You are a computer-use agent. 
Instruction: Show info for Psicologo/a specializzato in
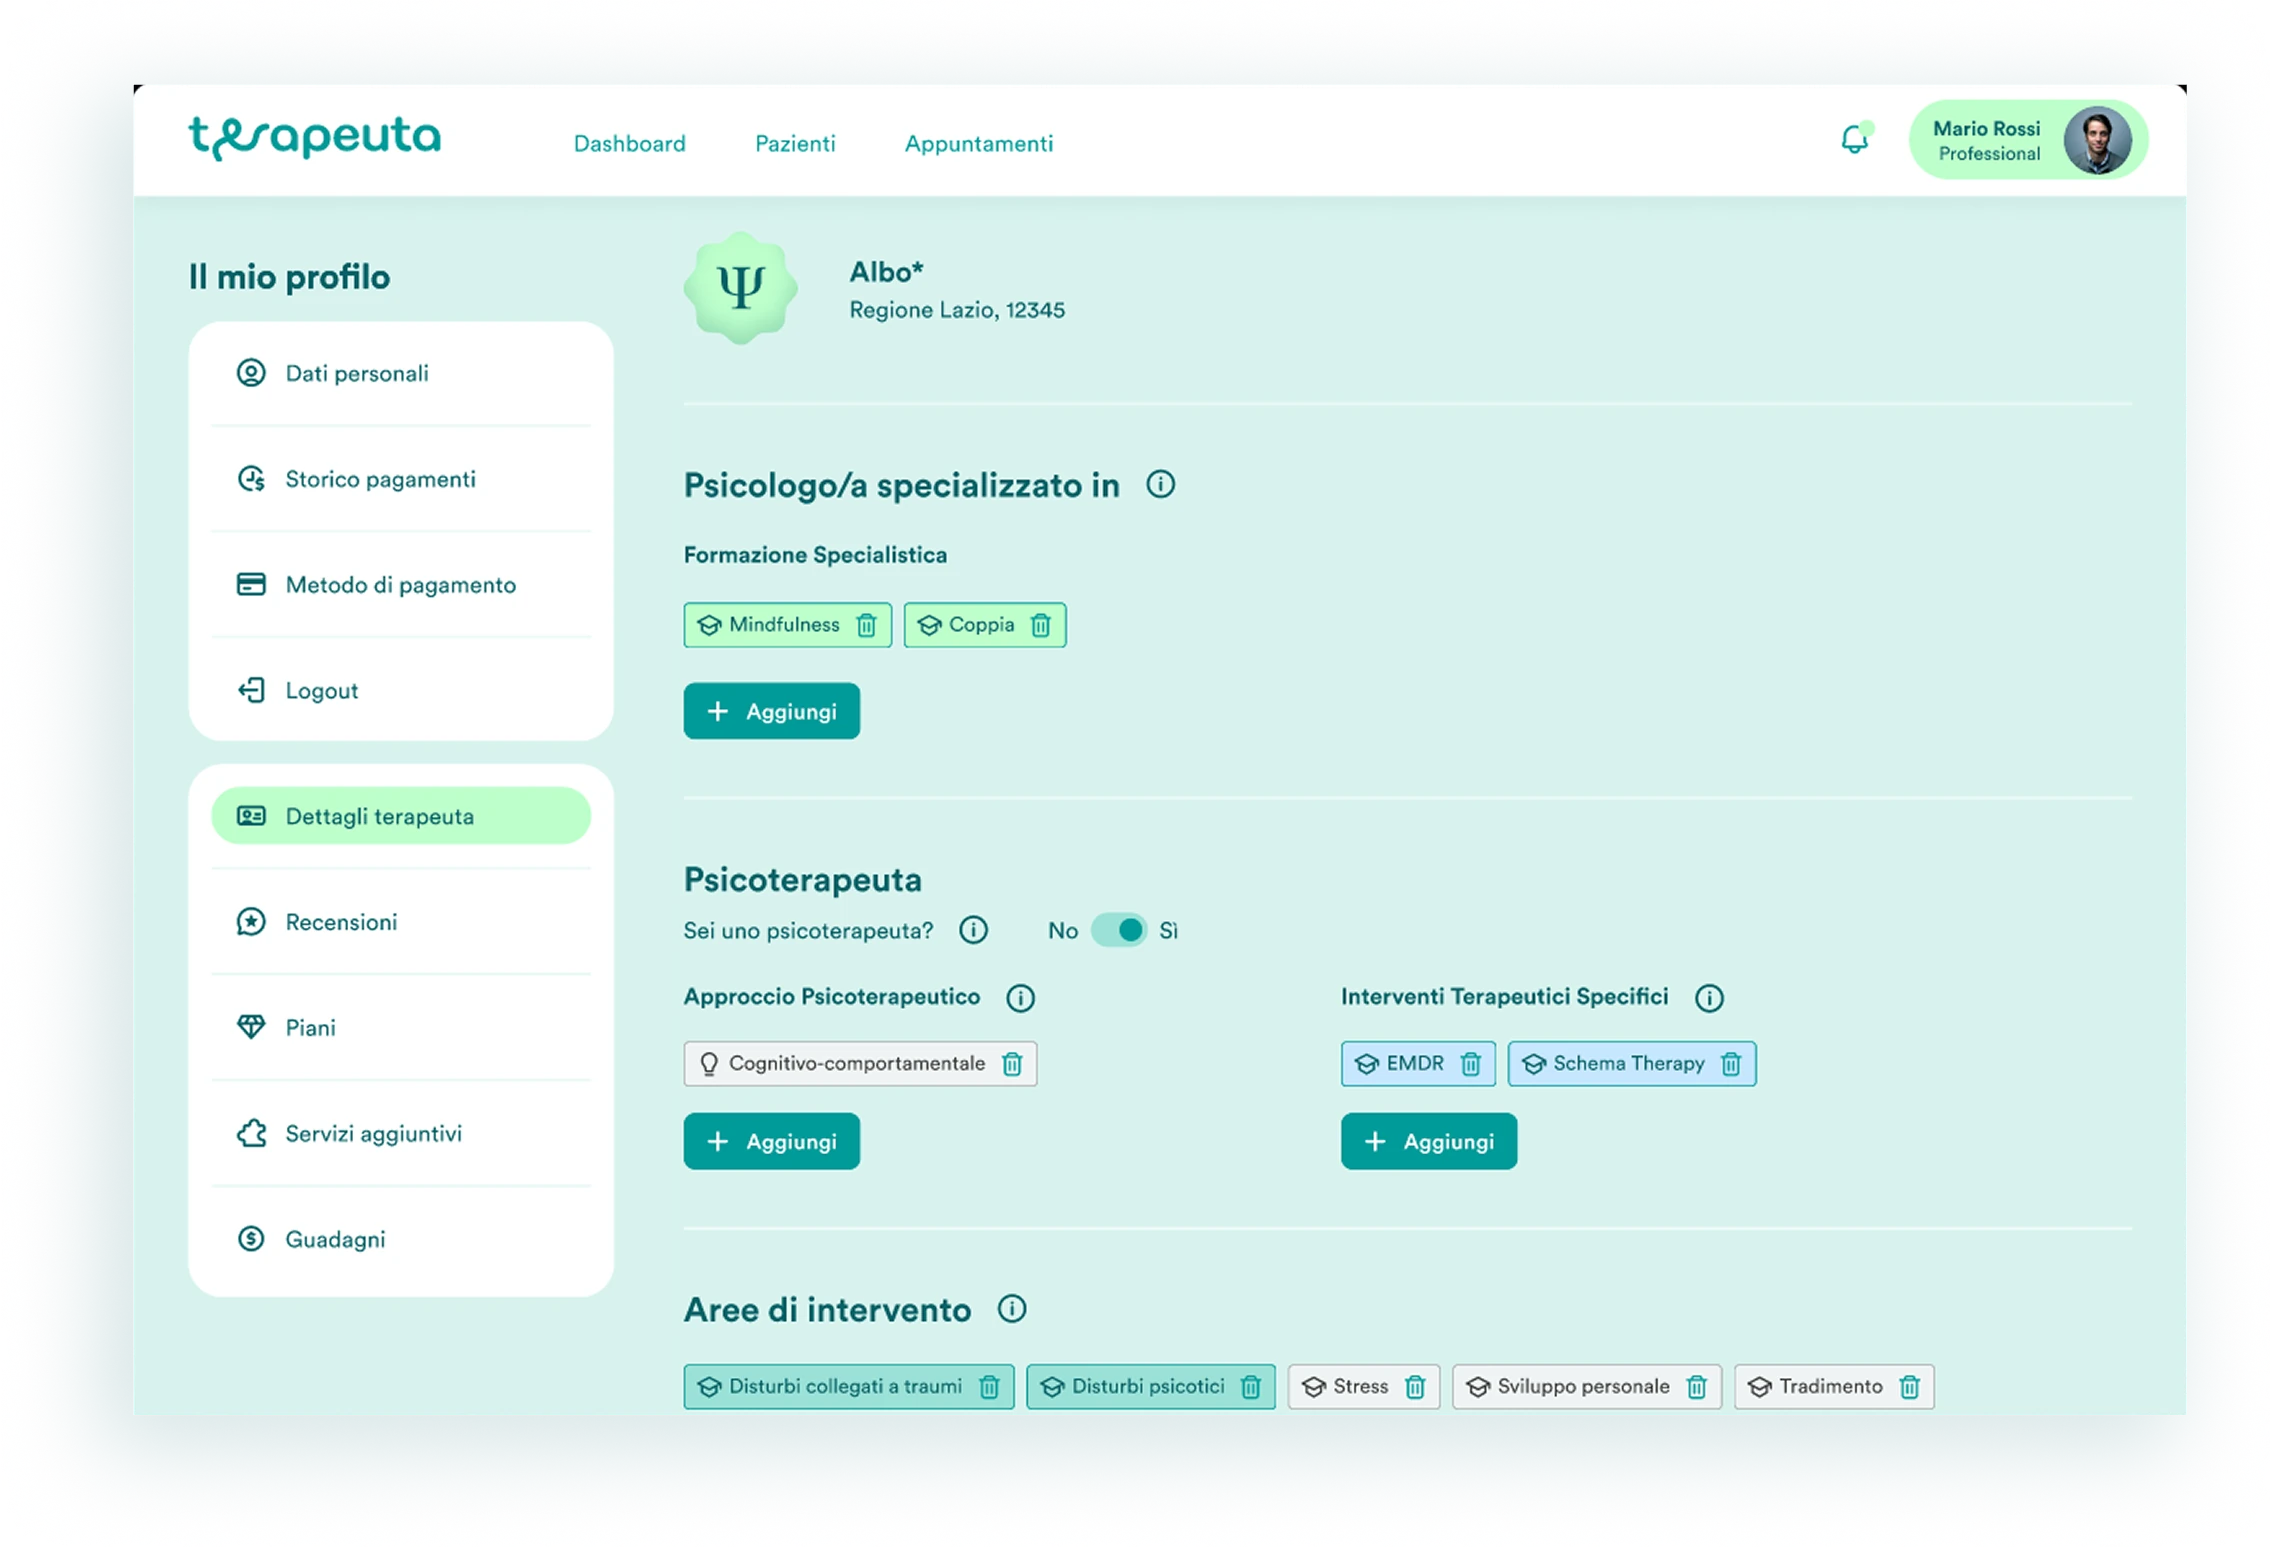1160,485
